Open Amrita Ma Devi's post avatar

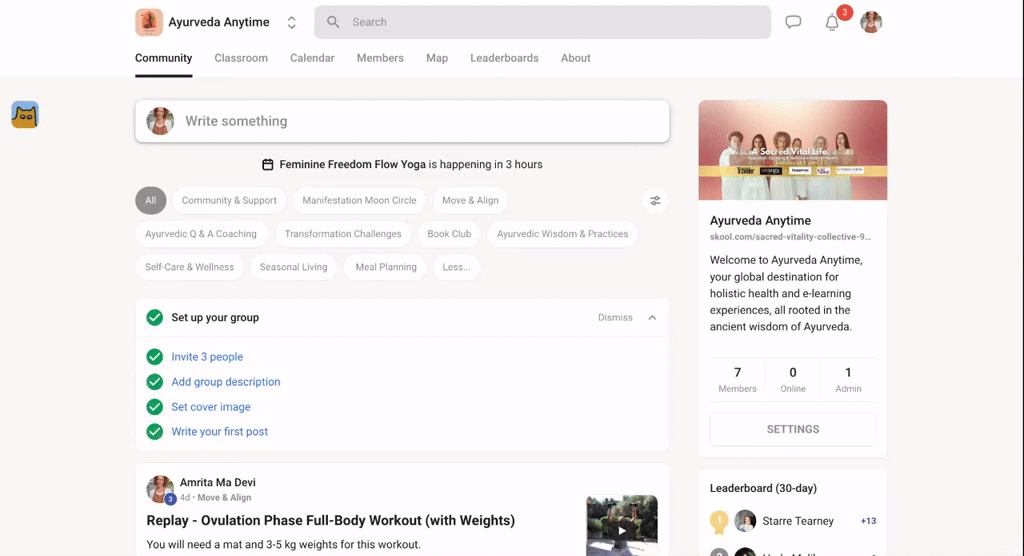[x=160, y=489]
